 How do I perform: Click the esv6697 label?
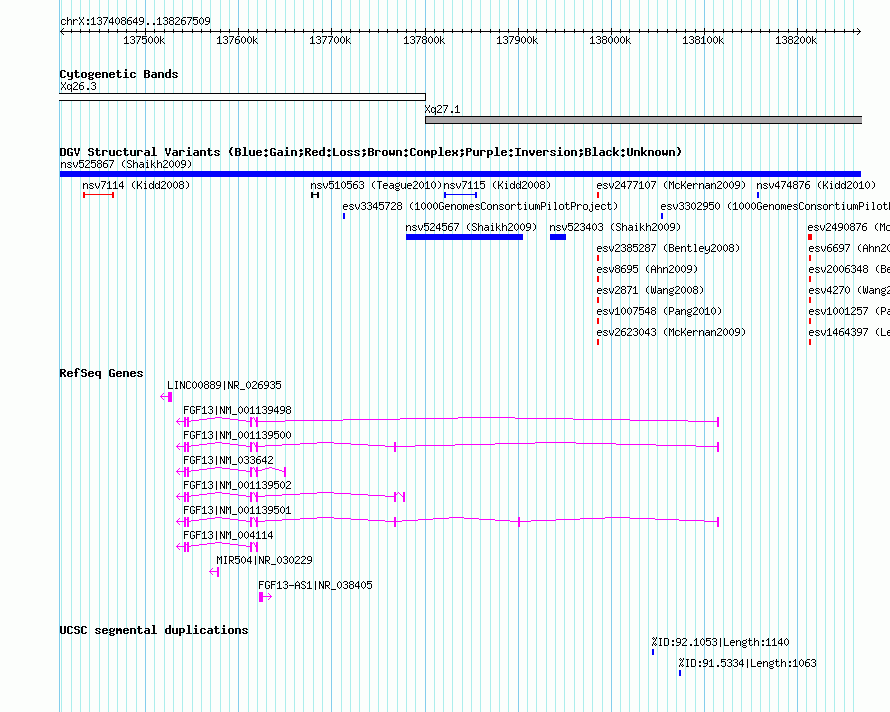coord(849,248)
